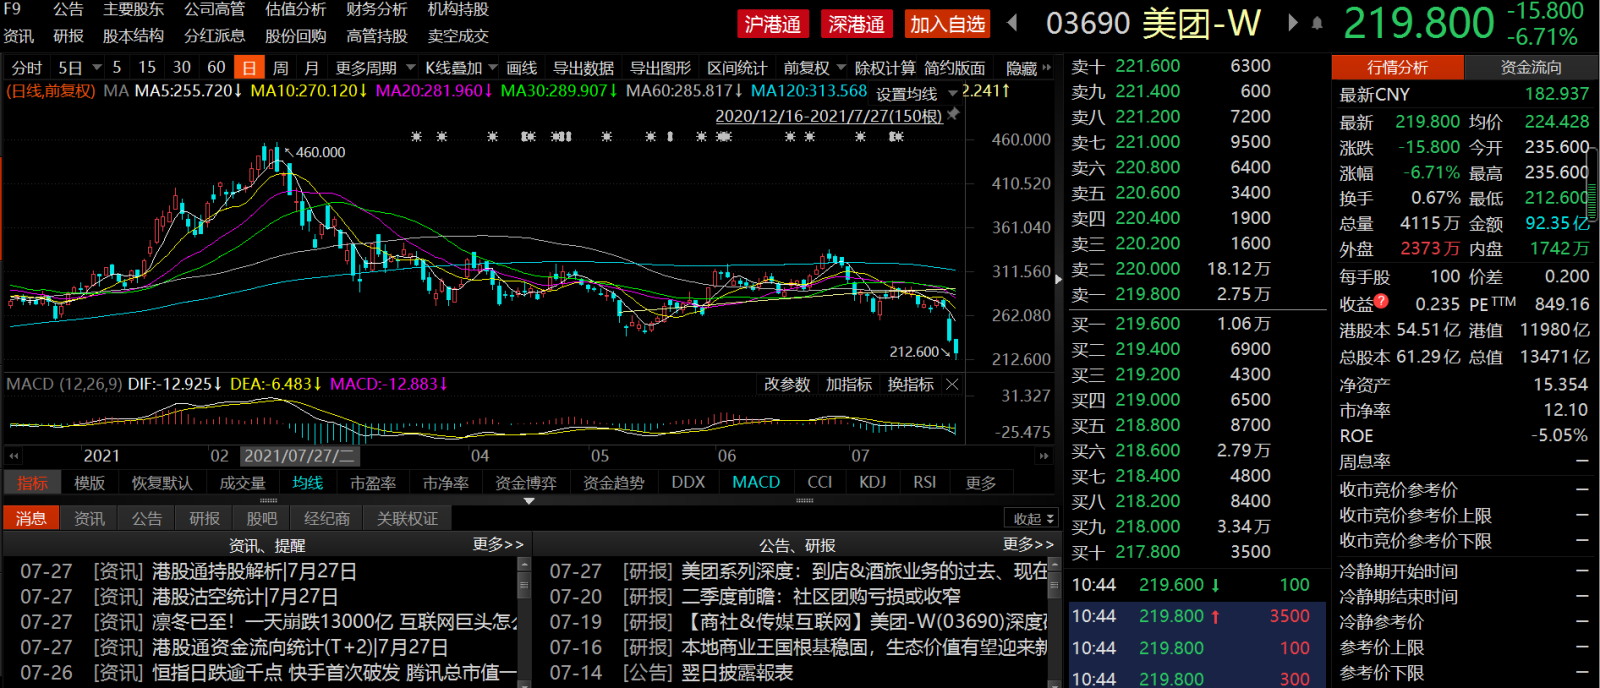The image size is (1600, 688).
Task: Click 导出数据 in the chart toolbar
Action: [583, 68]
